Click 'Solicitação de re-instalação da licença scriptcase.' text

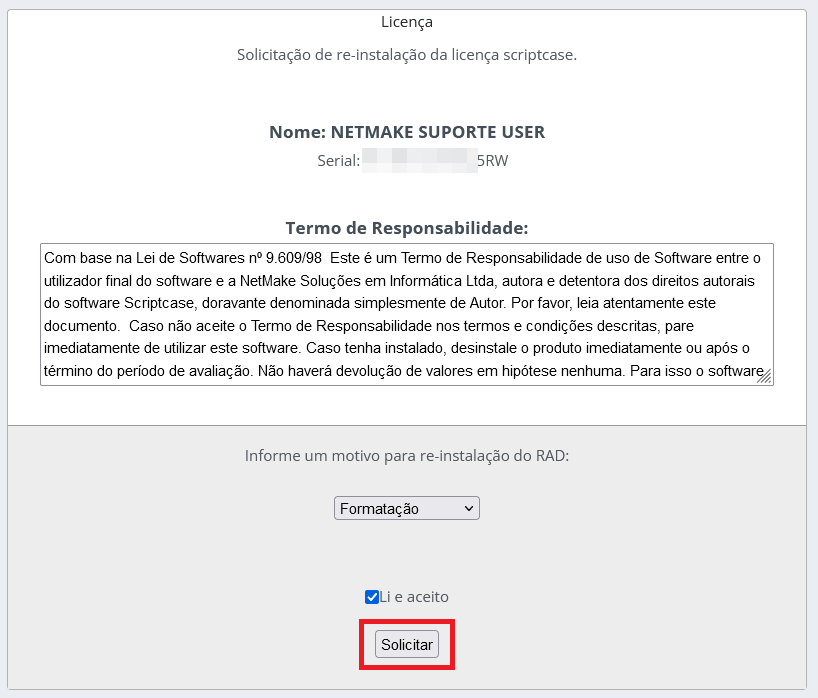(x=407, y=55)
